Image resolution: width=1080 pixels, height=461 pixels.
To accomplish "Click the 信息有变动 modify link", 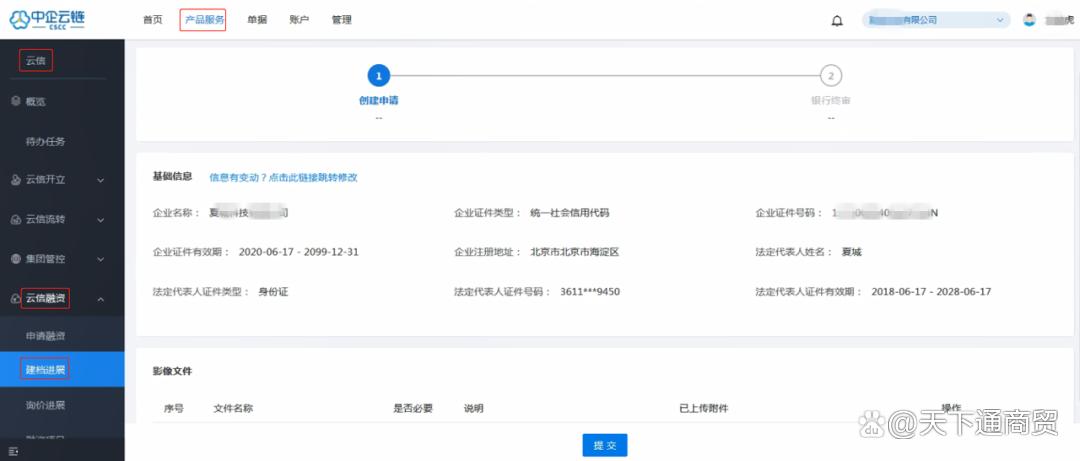I will click(283, 177).
